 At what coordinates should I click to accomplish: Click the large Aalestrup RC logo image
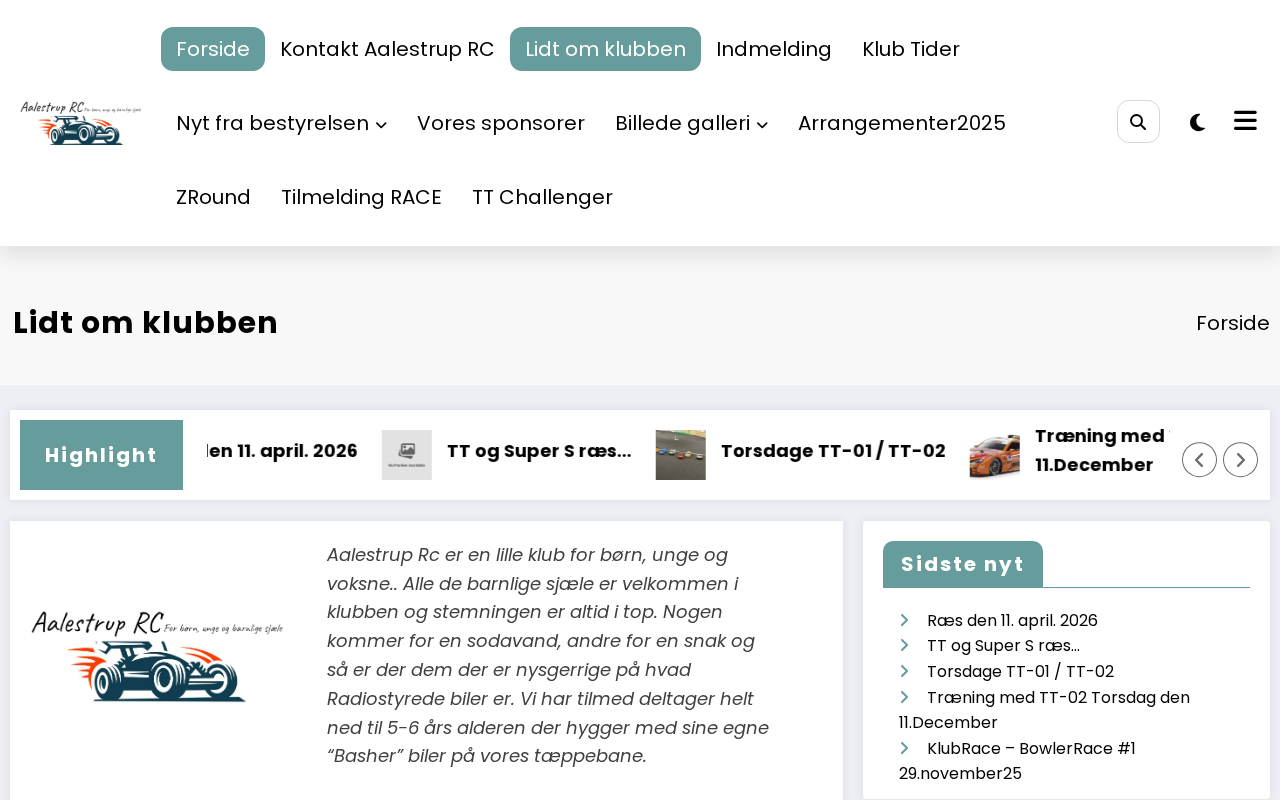[x=158, y=655]
